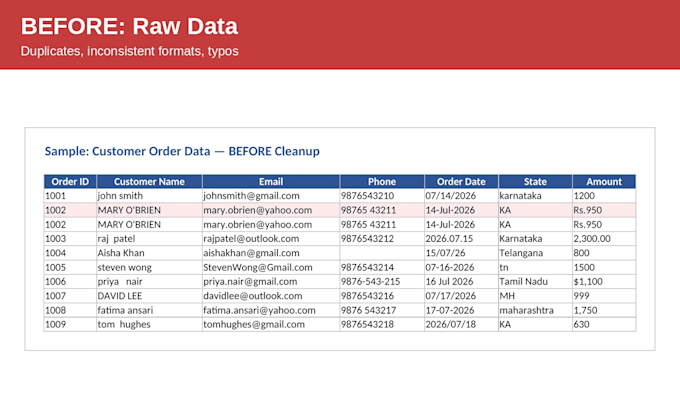
Task: Select the 'BEFORE: Raw Data' slide title
Action: (129, 26)
